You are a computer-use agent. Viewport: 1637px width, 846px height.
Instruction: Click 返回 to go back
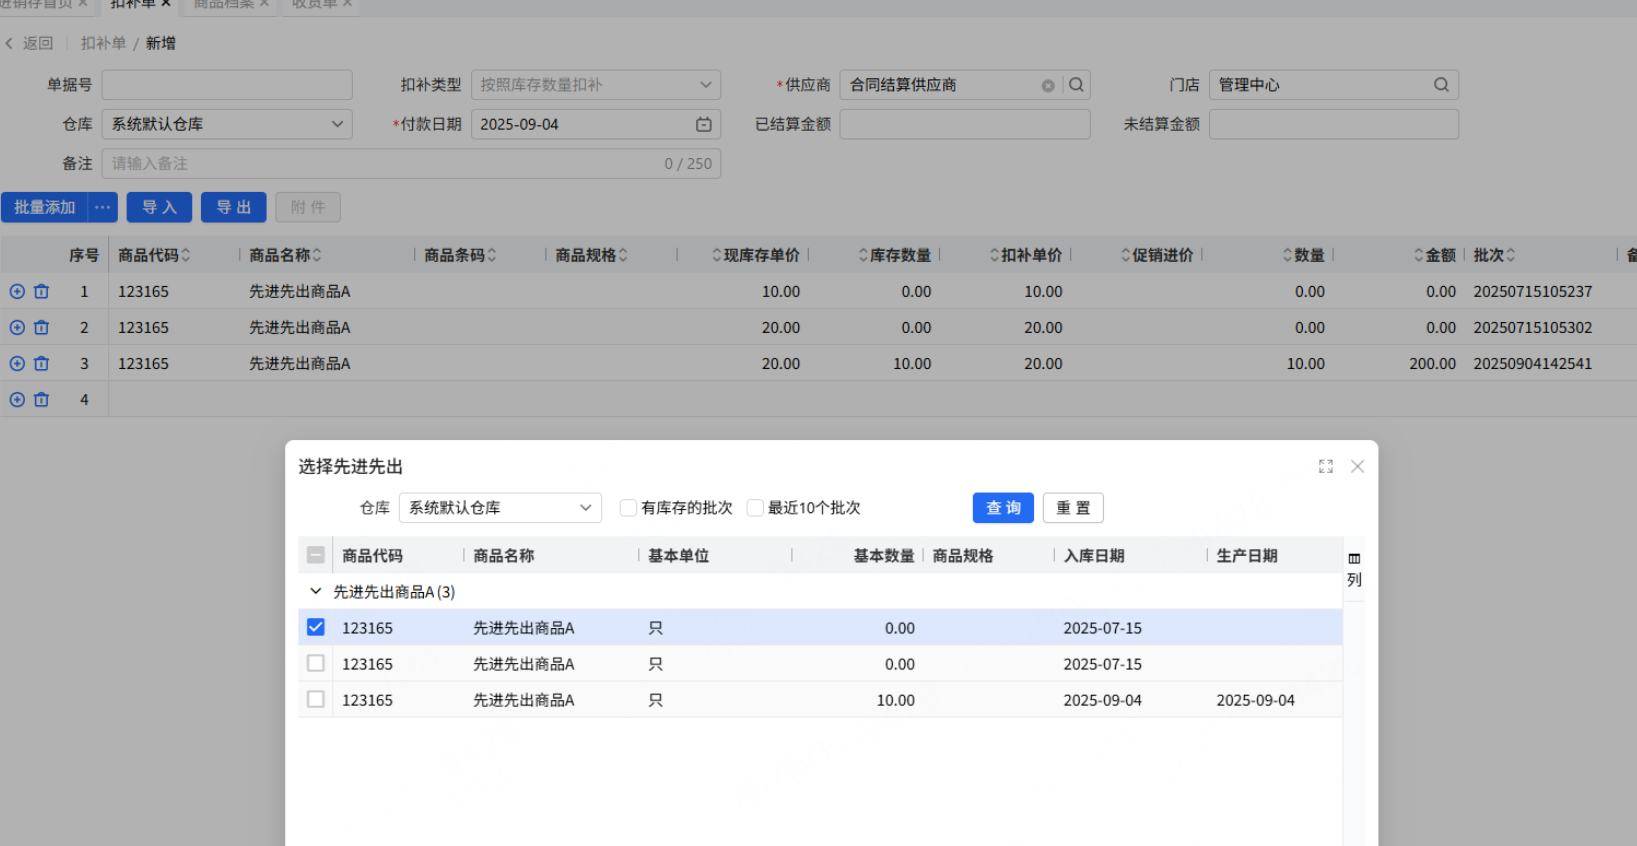pyautogui.click(x=30, y=43)
